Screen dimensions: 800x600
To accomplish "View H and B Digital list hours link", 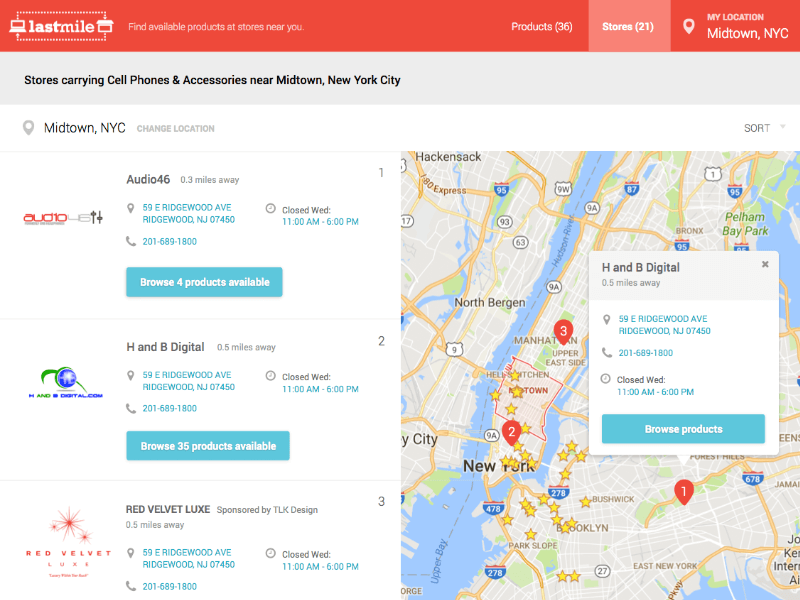I will tap(320, 389).
